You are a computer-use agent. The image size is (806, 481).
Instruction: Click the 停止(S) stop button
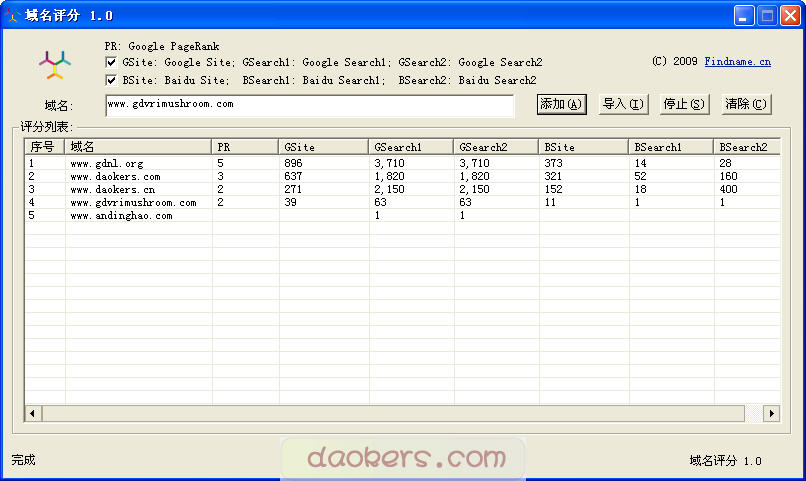pos(684,104)
